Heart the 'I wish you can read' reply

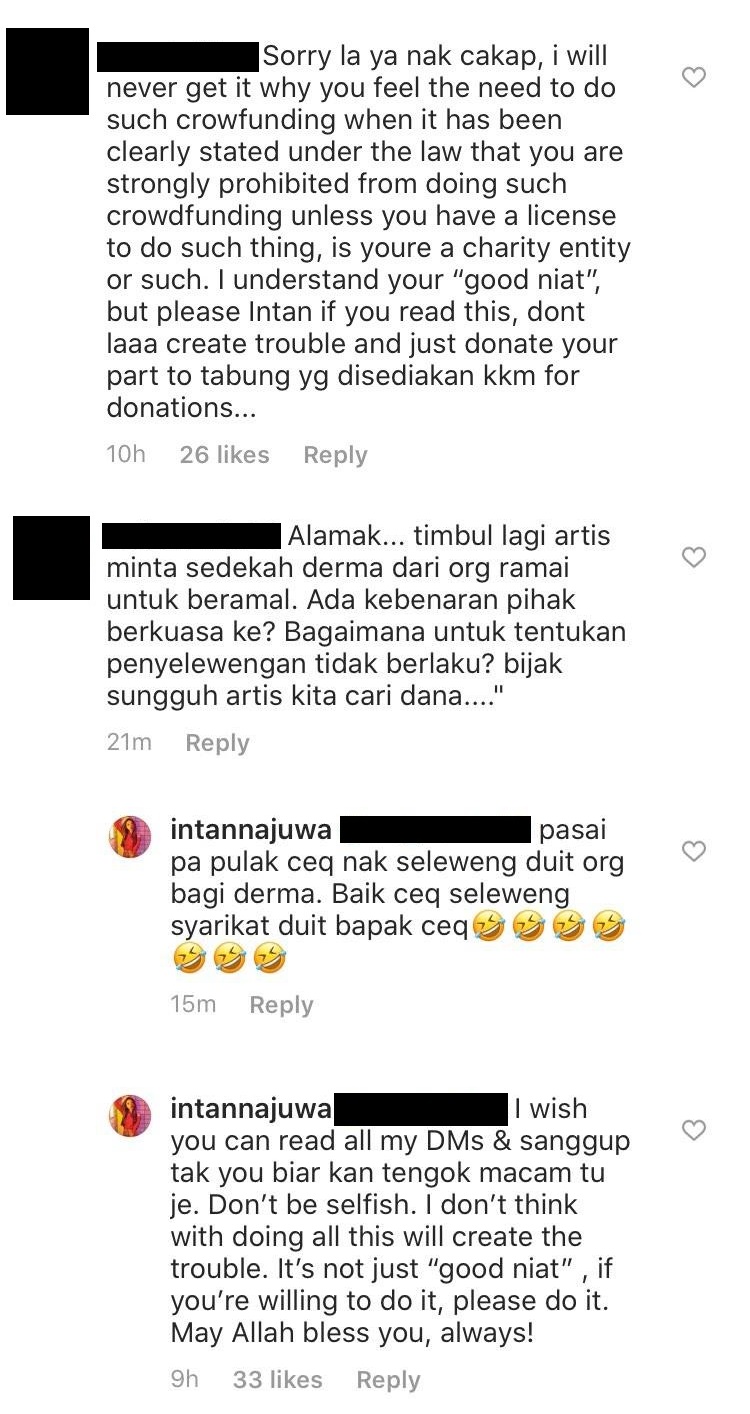coord(693,1130)
